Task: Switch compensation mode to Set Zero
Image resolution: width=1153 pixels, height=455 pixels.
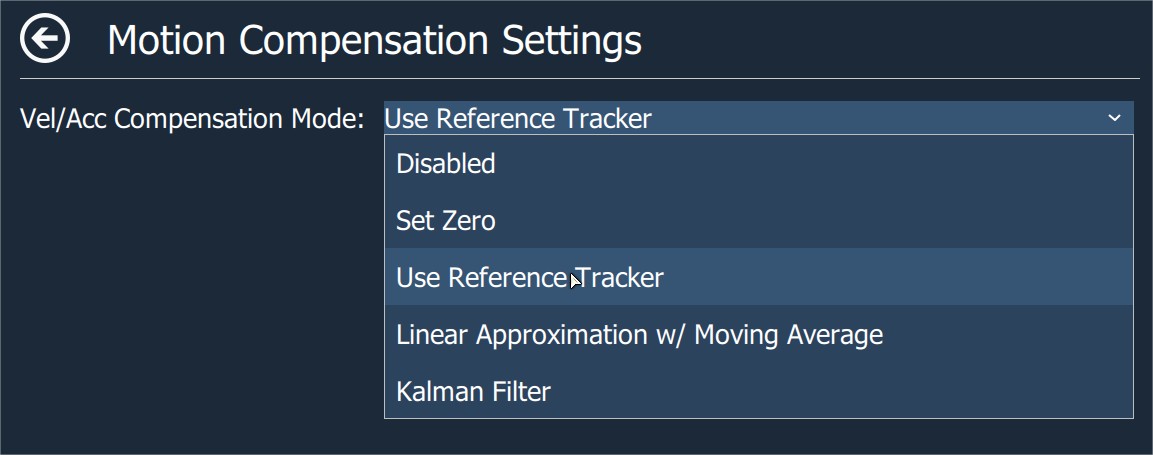Action: [446, 221]
